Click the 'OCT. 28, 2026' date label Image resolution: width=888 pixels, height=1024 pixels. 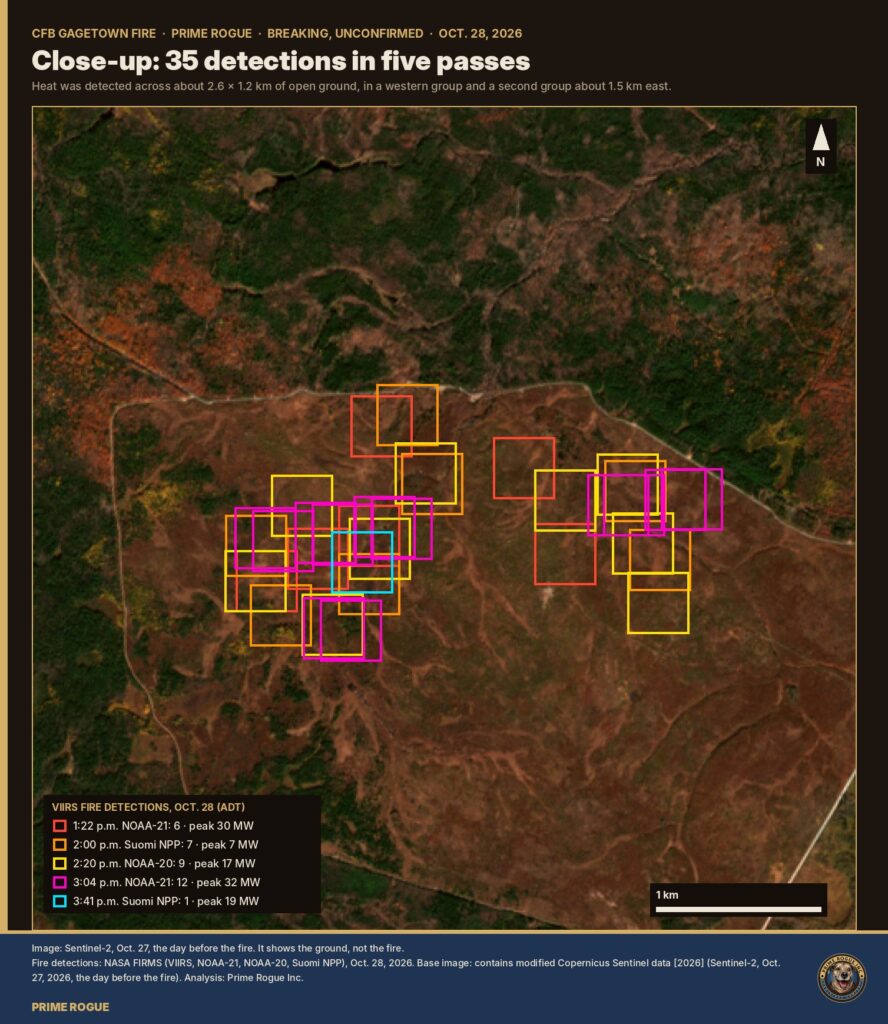[480, 33]
